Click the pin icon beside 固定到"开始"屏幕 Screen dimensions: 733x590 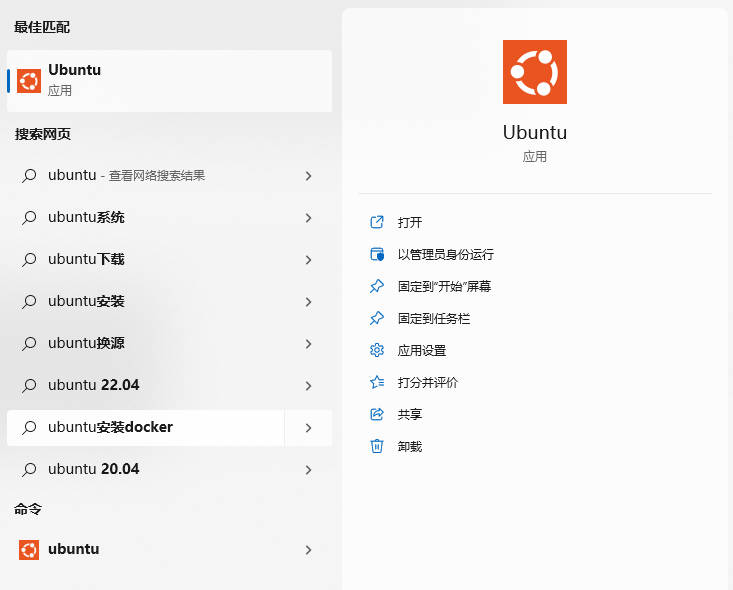coord(377,286)
